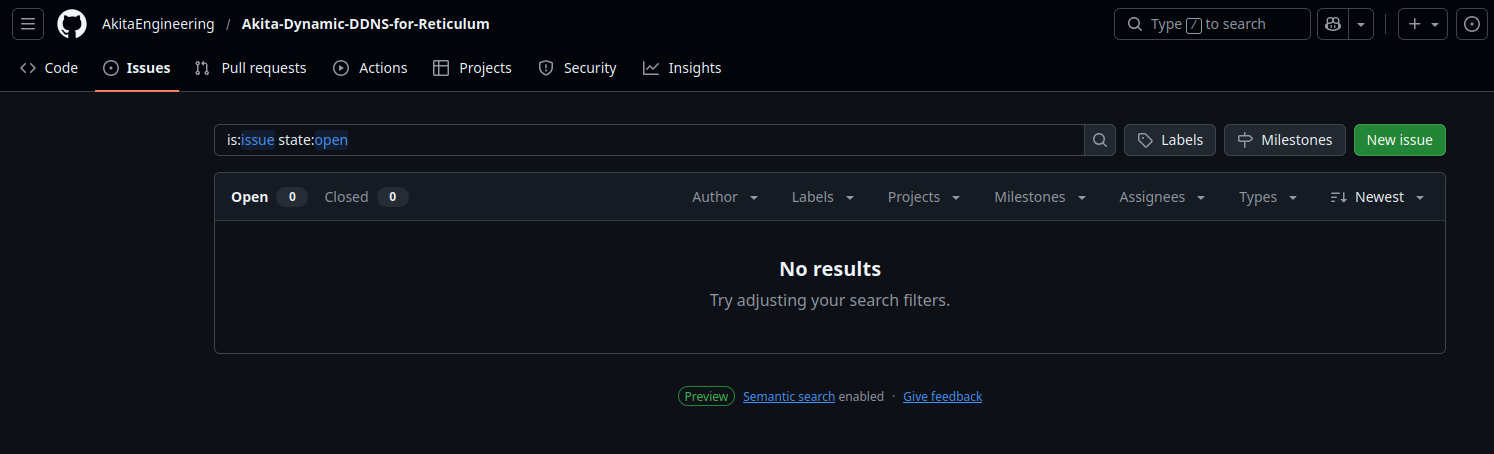Open Copilot chat icon
This screenshot has height=454, width=1494.
point(1333,24)
